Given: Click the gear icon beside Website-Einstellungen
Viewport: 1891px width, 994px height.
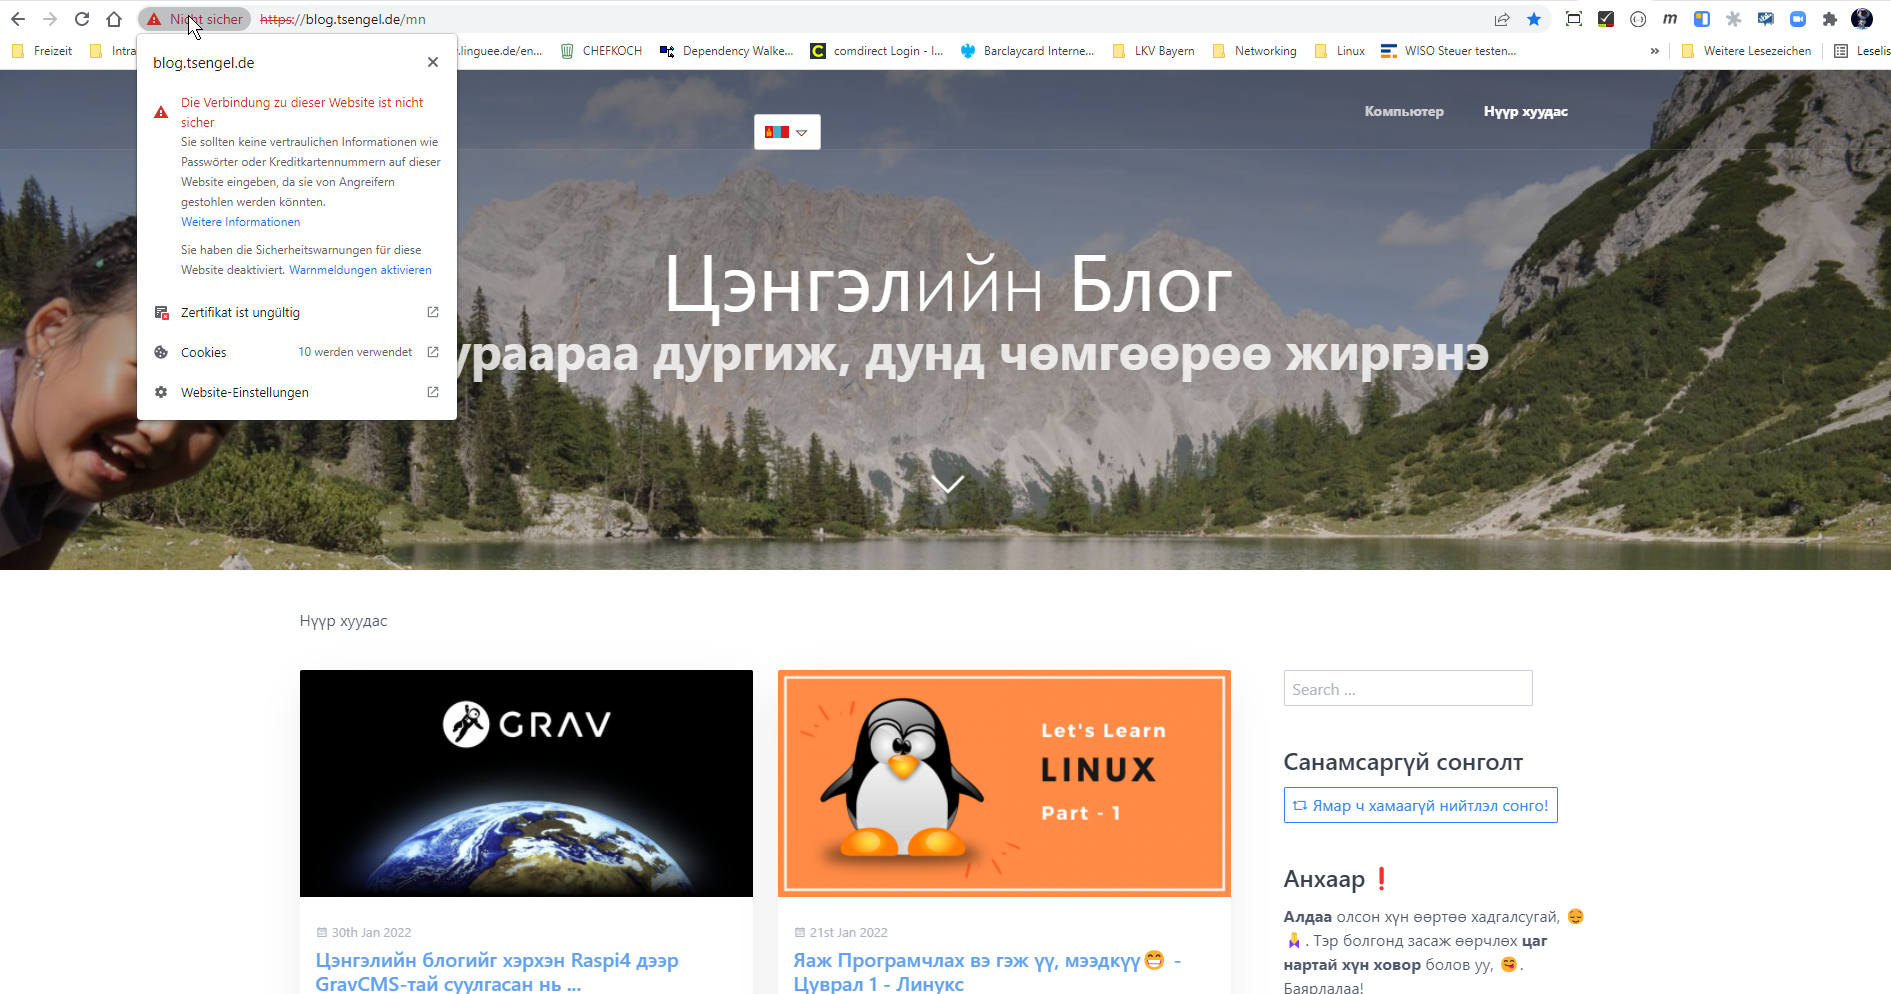Looking at the screenshot, I should pos(161,392).
